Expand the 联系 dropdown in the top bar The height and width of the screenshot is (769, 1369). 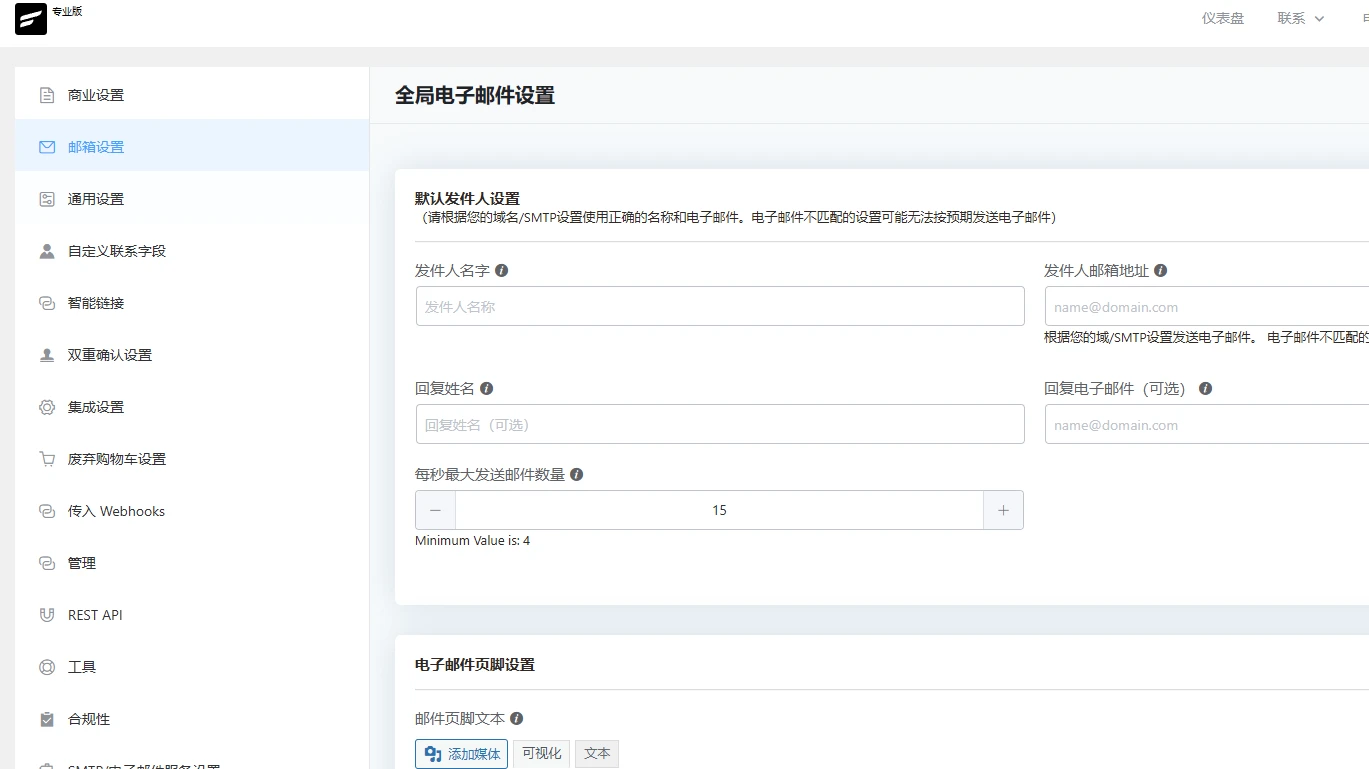click(x=1300, y=18)
